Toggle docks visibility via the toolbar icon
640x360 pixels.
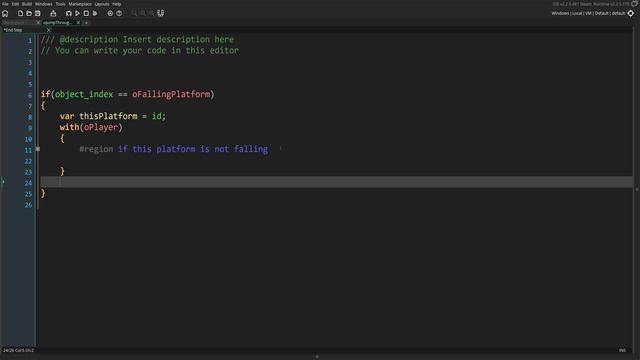[161, 13]
